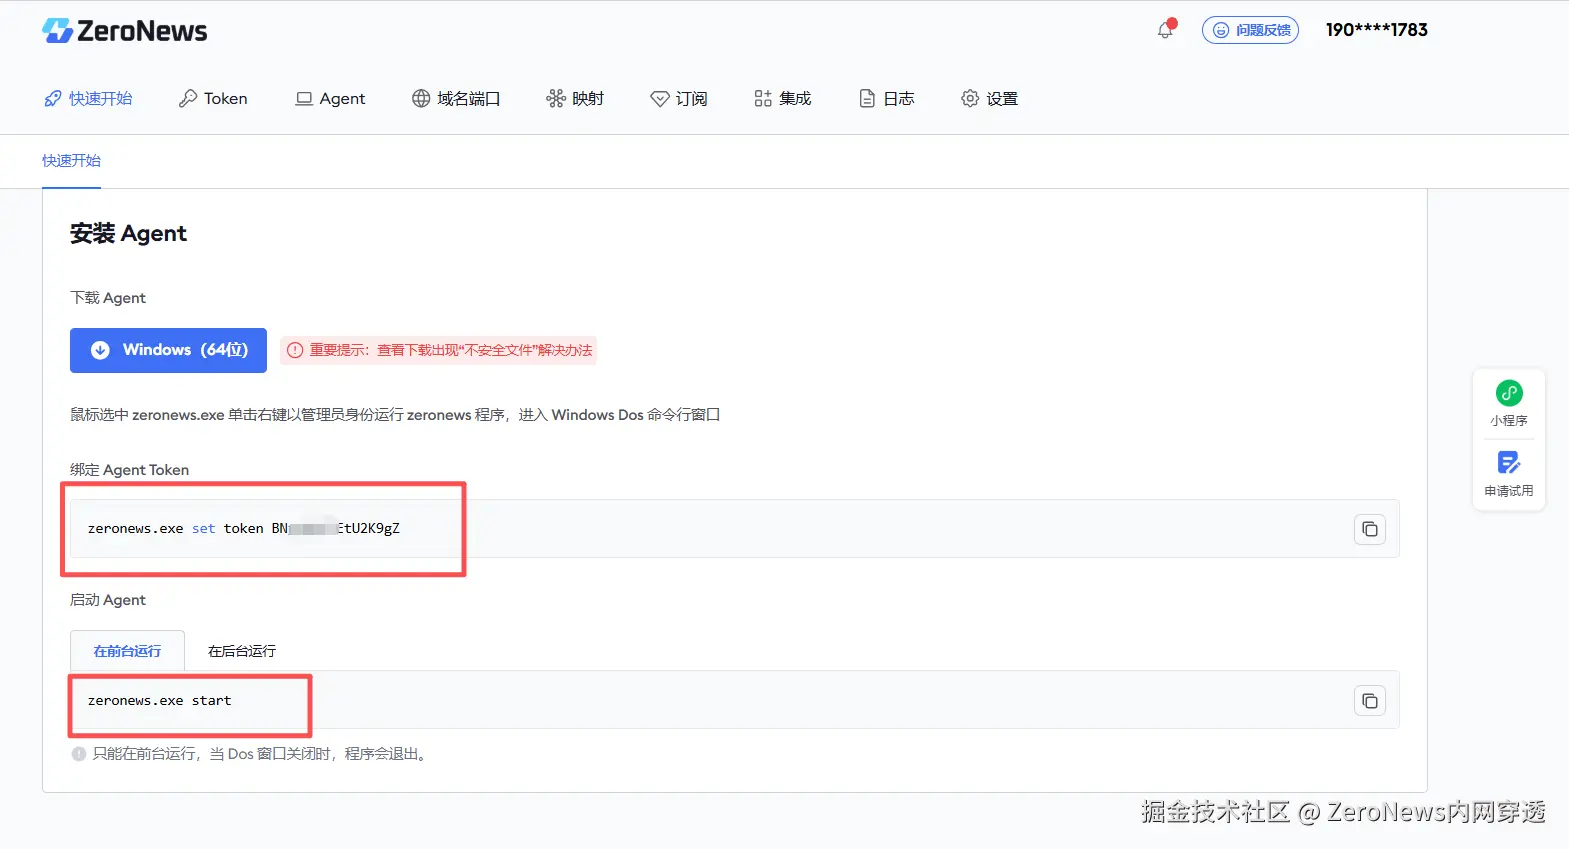Copy the zeronews.exe start command

[x=1370, y=701]
